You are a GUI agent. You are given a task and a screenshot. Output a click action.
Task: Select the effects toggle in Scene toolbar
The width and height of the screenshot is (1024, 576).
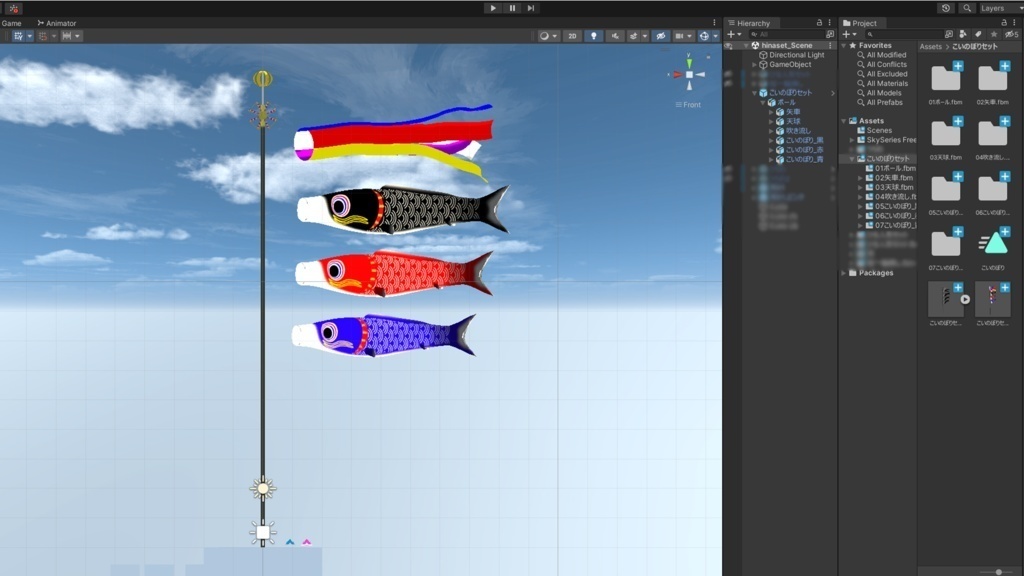pyautogui.click(x=633, y=36)
